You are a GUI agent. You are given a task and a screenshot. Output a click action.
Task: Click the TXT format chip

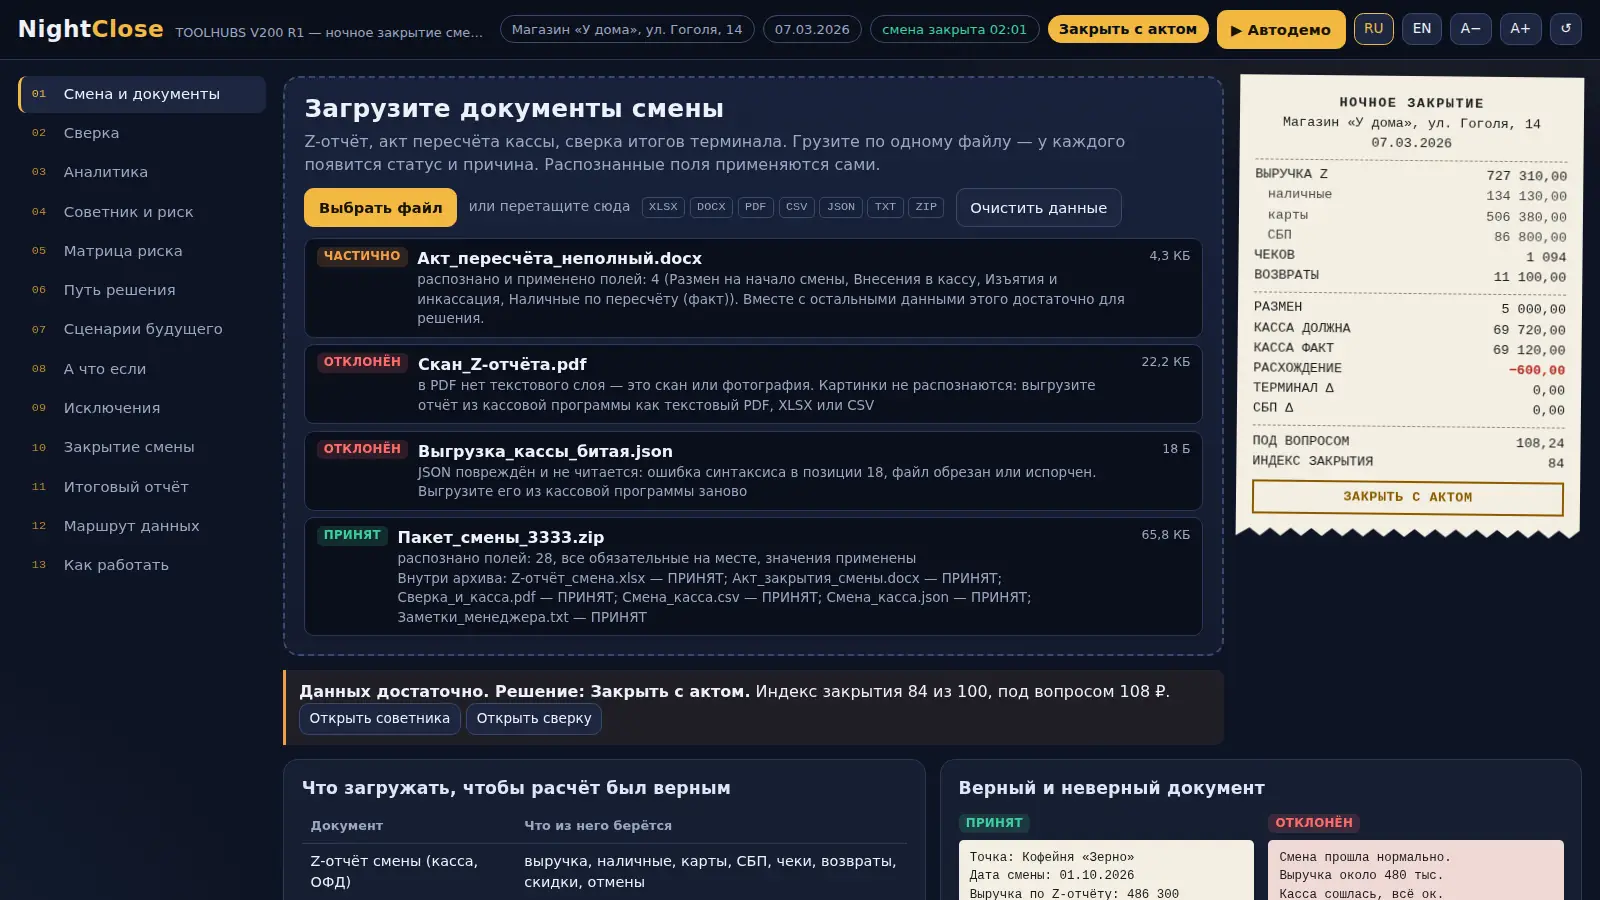pos(886,207)
